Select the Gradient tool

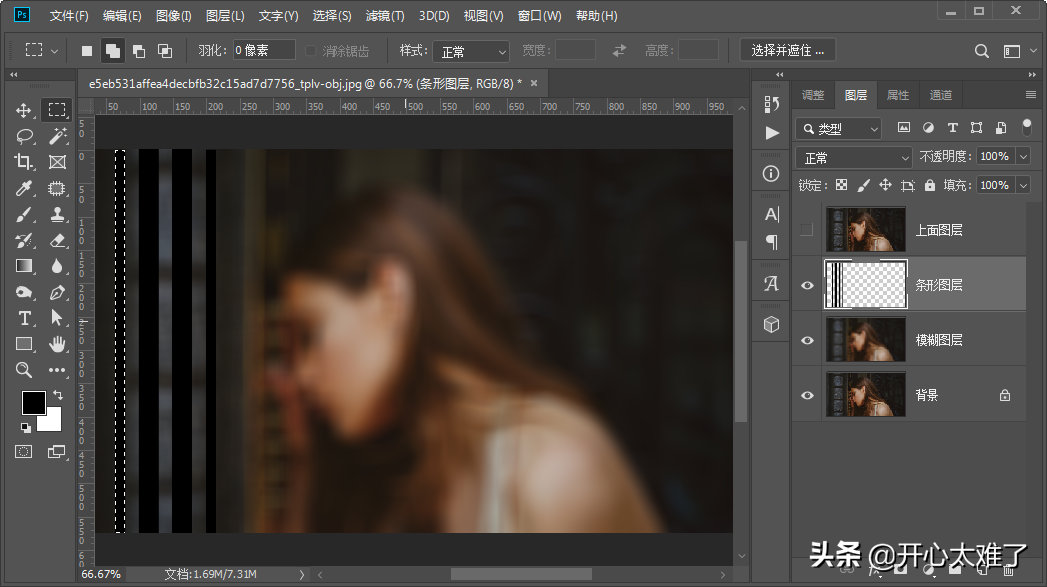tap(23, 266)
